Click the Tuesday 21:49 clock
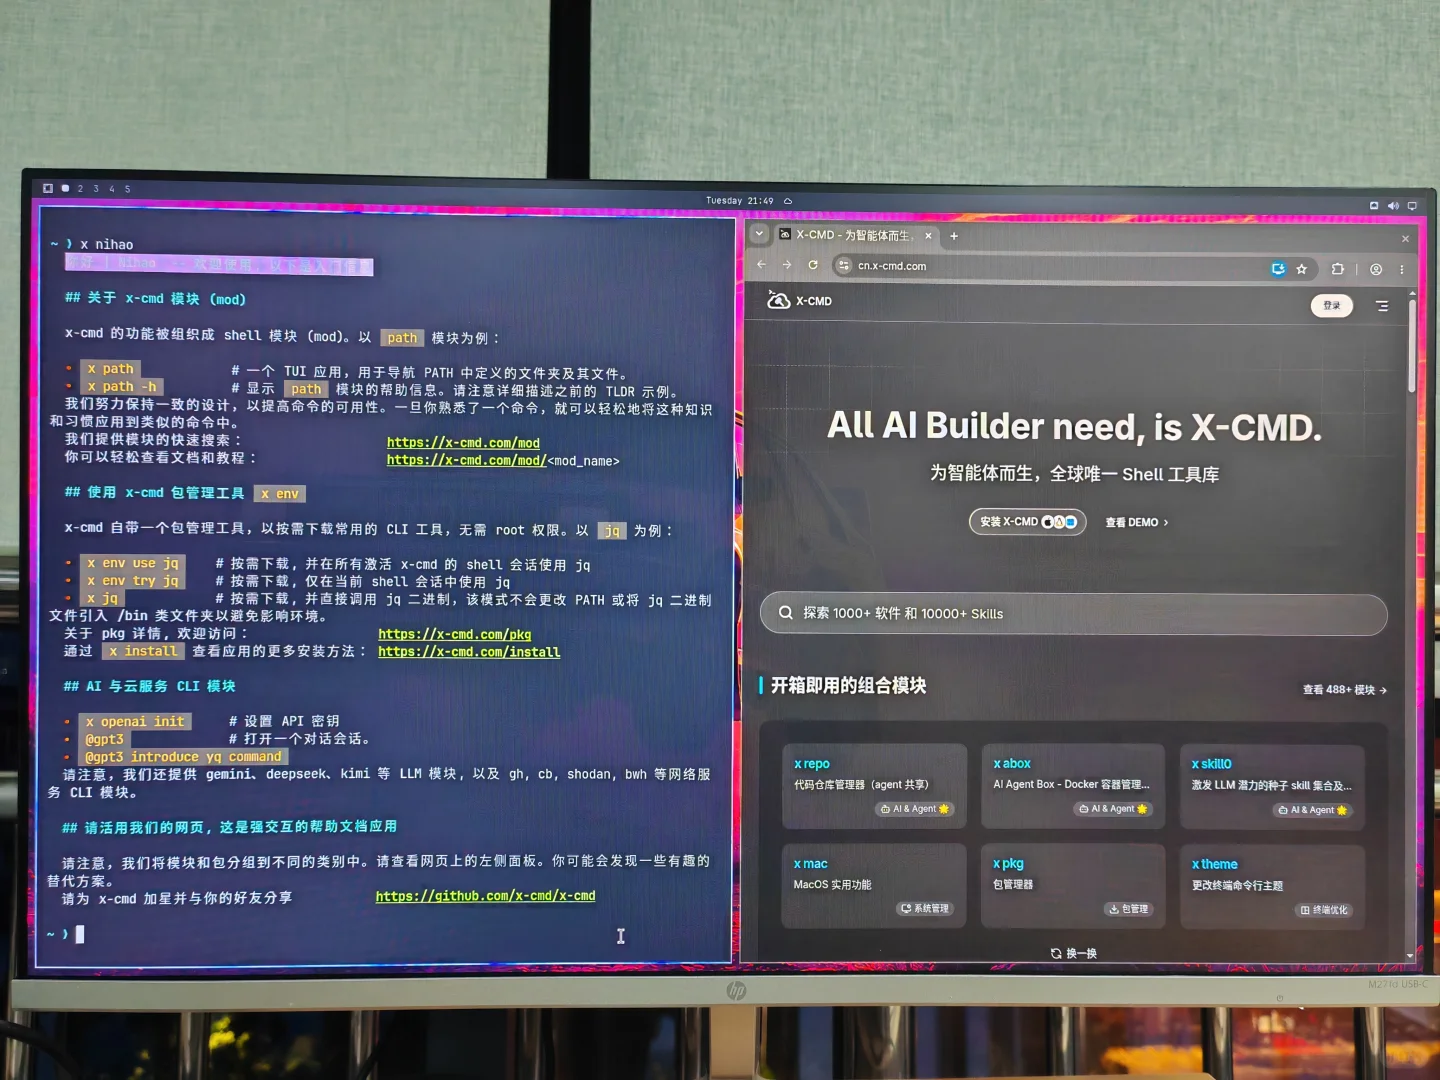The image size is (1440, 1080). point(740,201)
